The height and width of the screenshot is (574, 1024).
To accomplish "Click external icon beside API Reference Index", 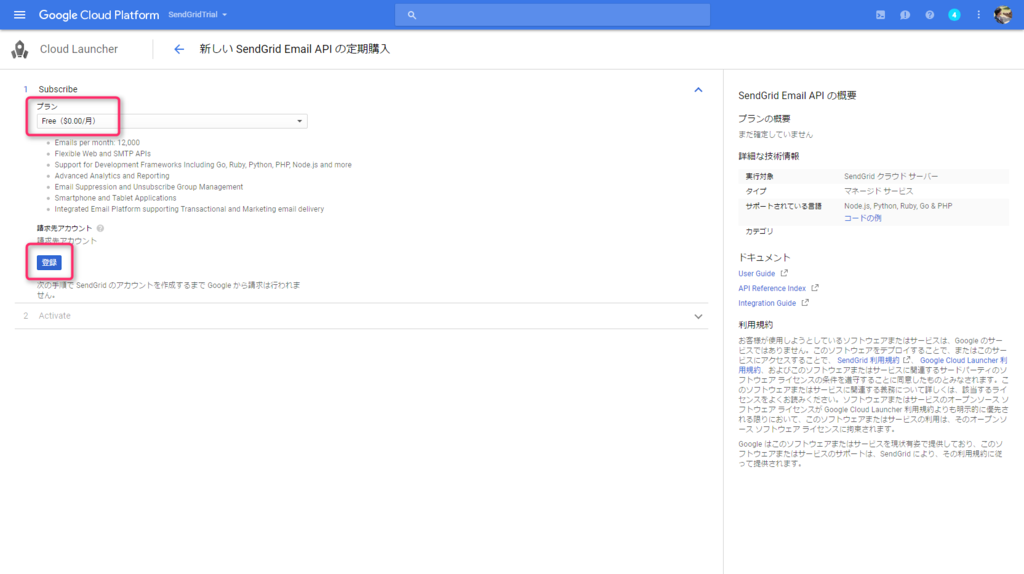I will pyautogui.click(x=814, y=287).
